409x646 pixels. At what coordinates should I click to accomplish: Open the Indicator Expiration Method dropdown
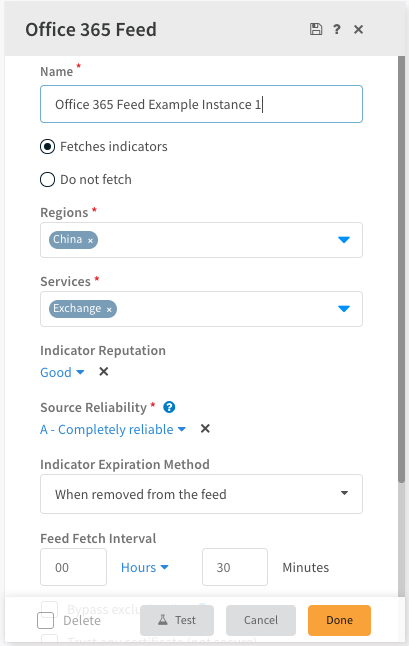pyautogui.click(x=201, y=494)
